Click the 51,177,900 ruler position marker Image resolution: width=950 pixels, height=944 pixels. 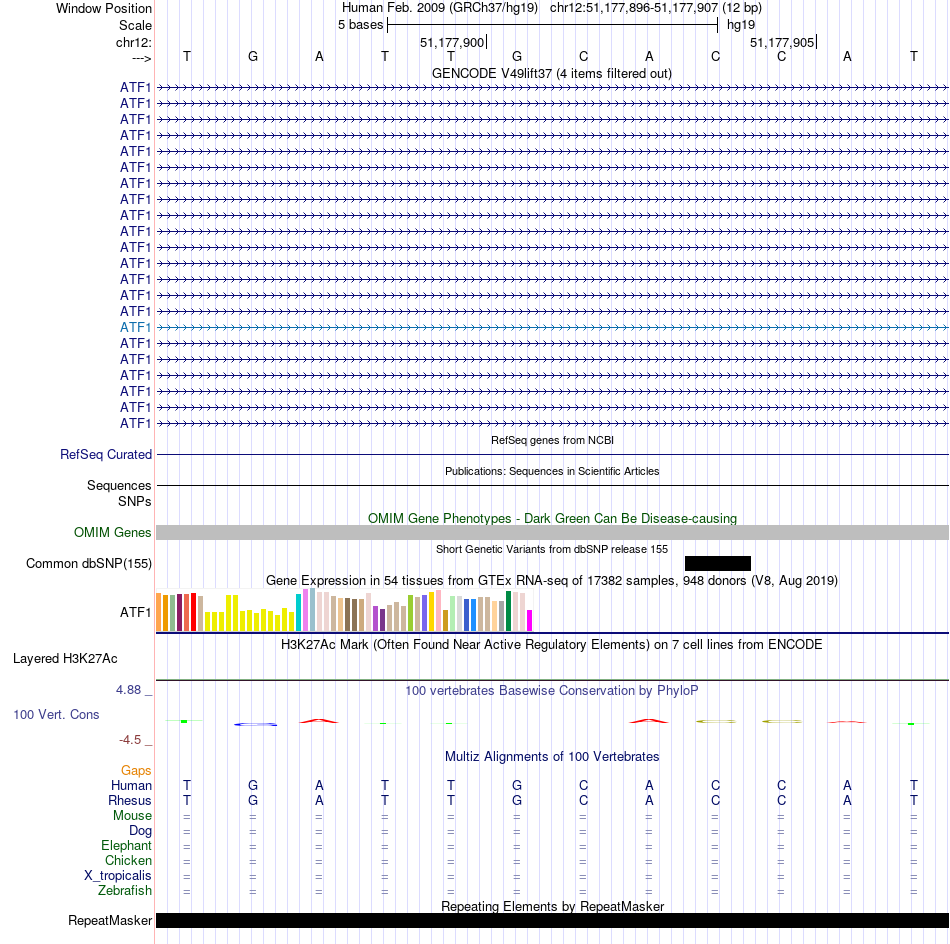click(x=452, y=42)
